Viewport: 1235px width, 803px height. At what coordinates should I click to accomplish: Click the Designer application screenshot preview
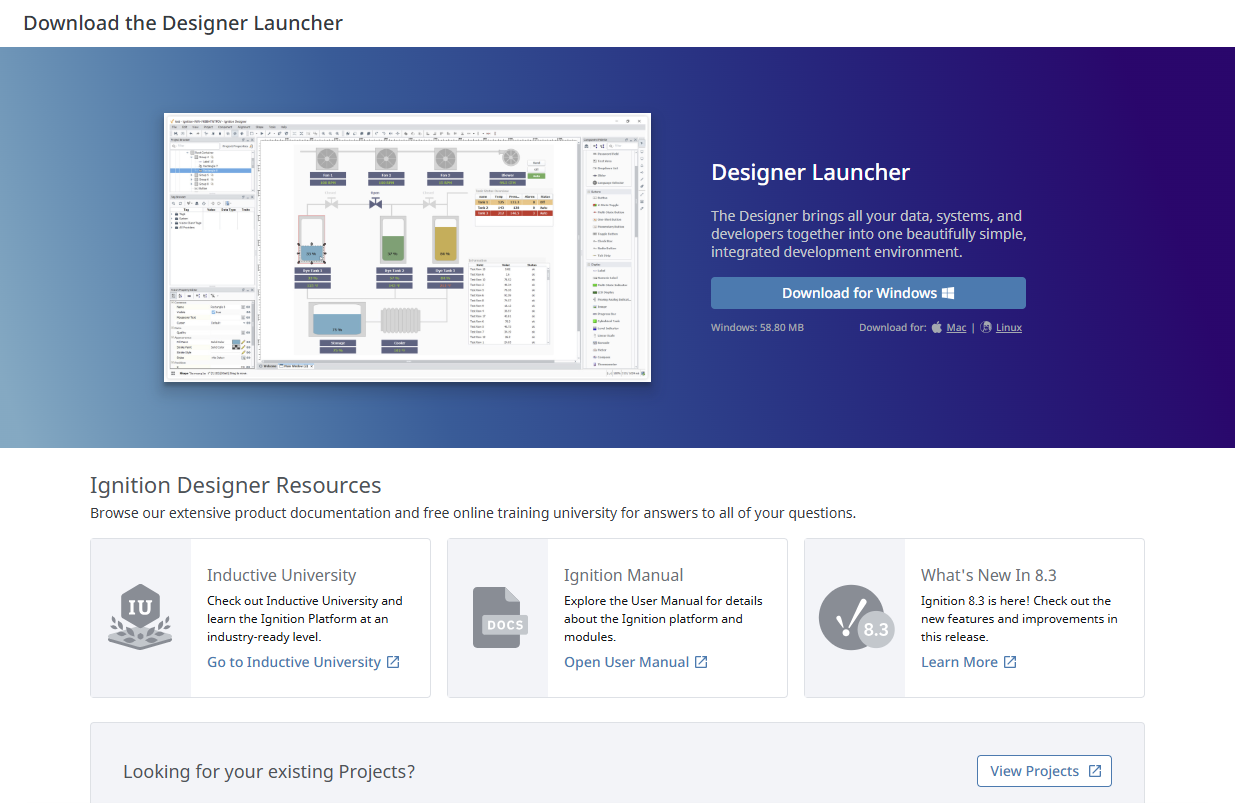[407, 247]
